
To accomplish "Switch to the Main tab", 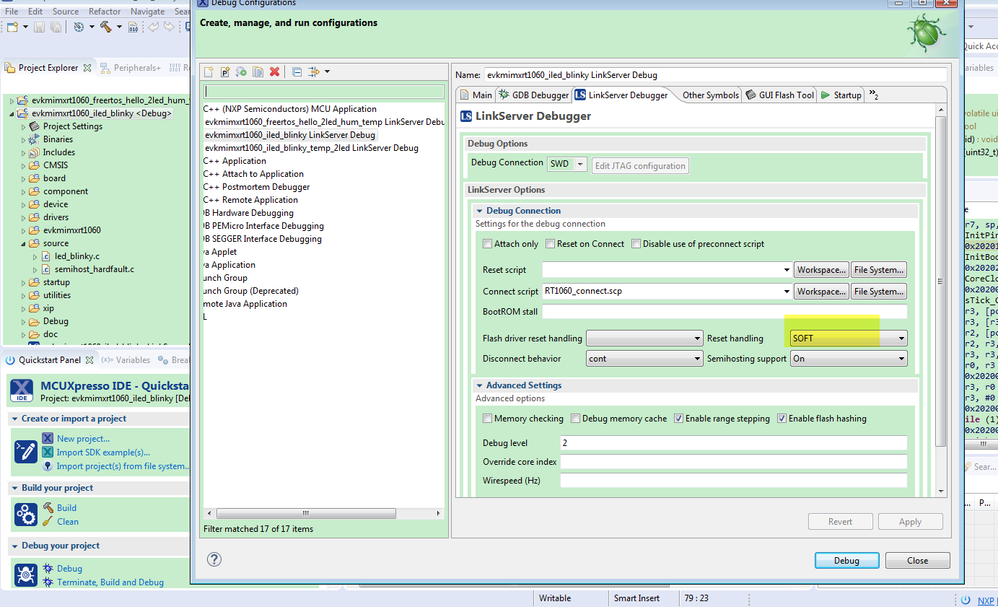I will point(475,95).
